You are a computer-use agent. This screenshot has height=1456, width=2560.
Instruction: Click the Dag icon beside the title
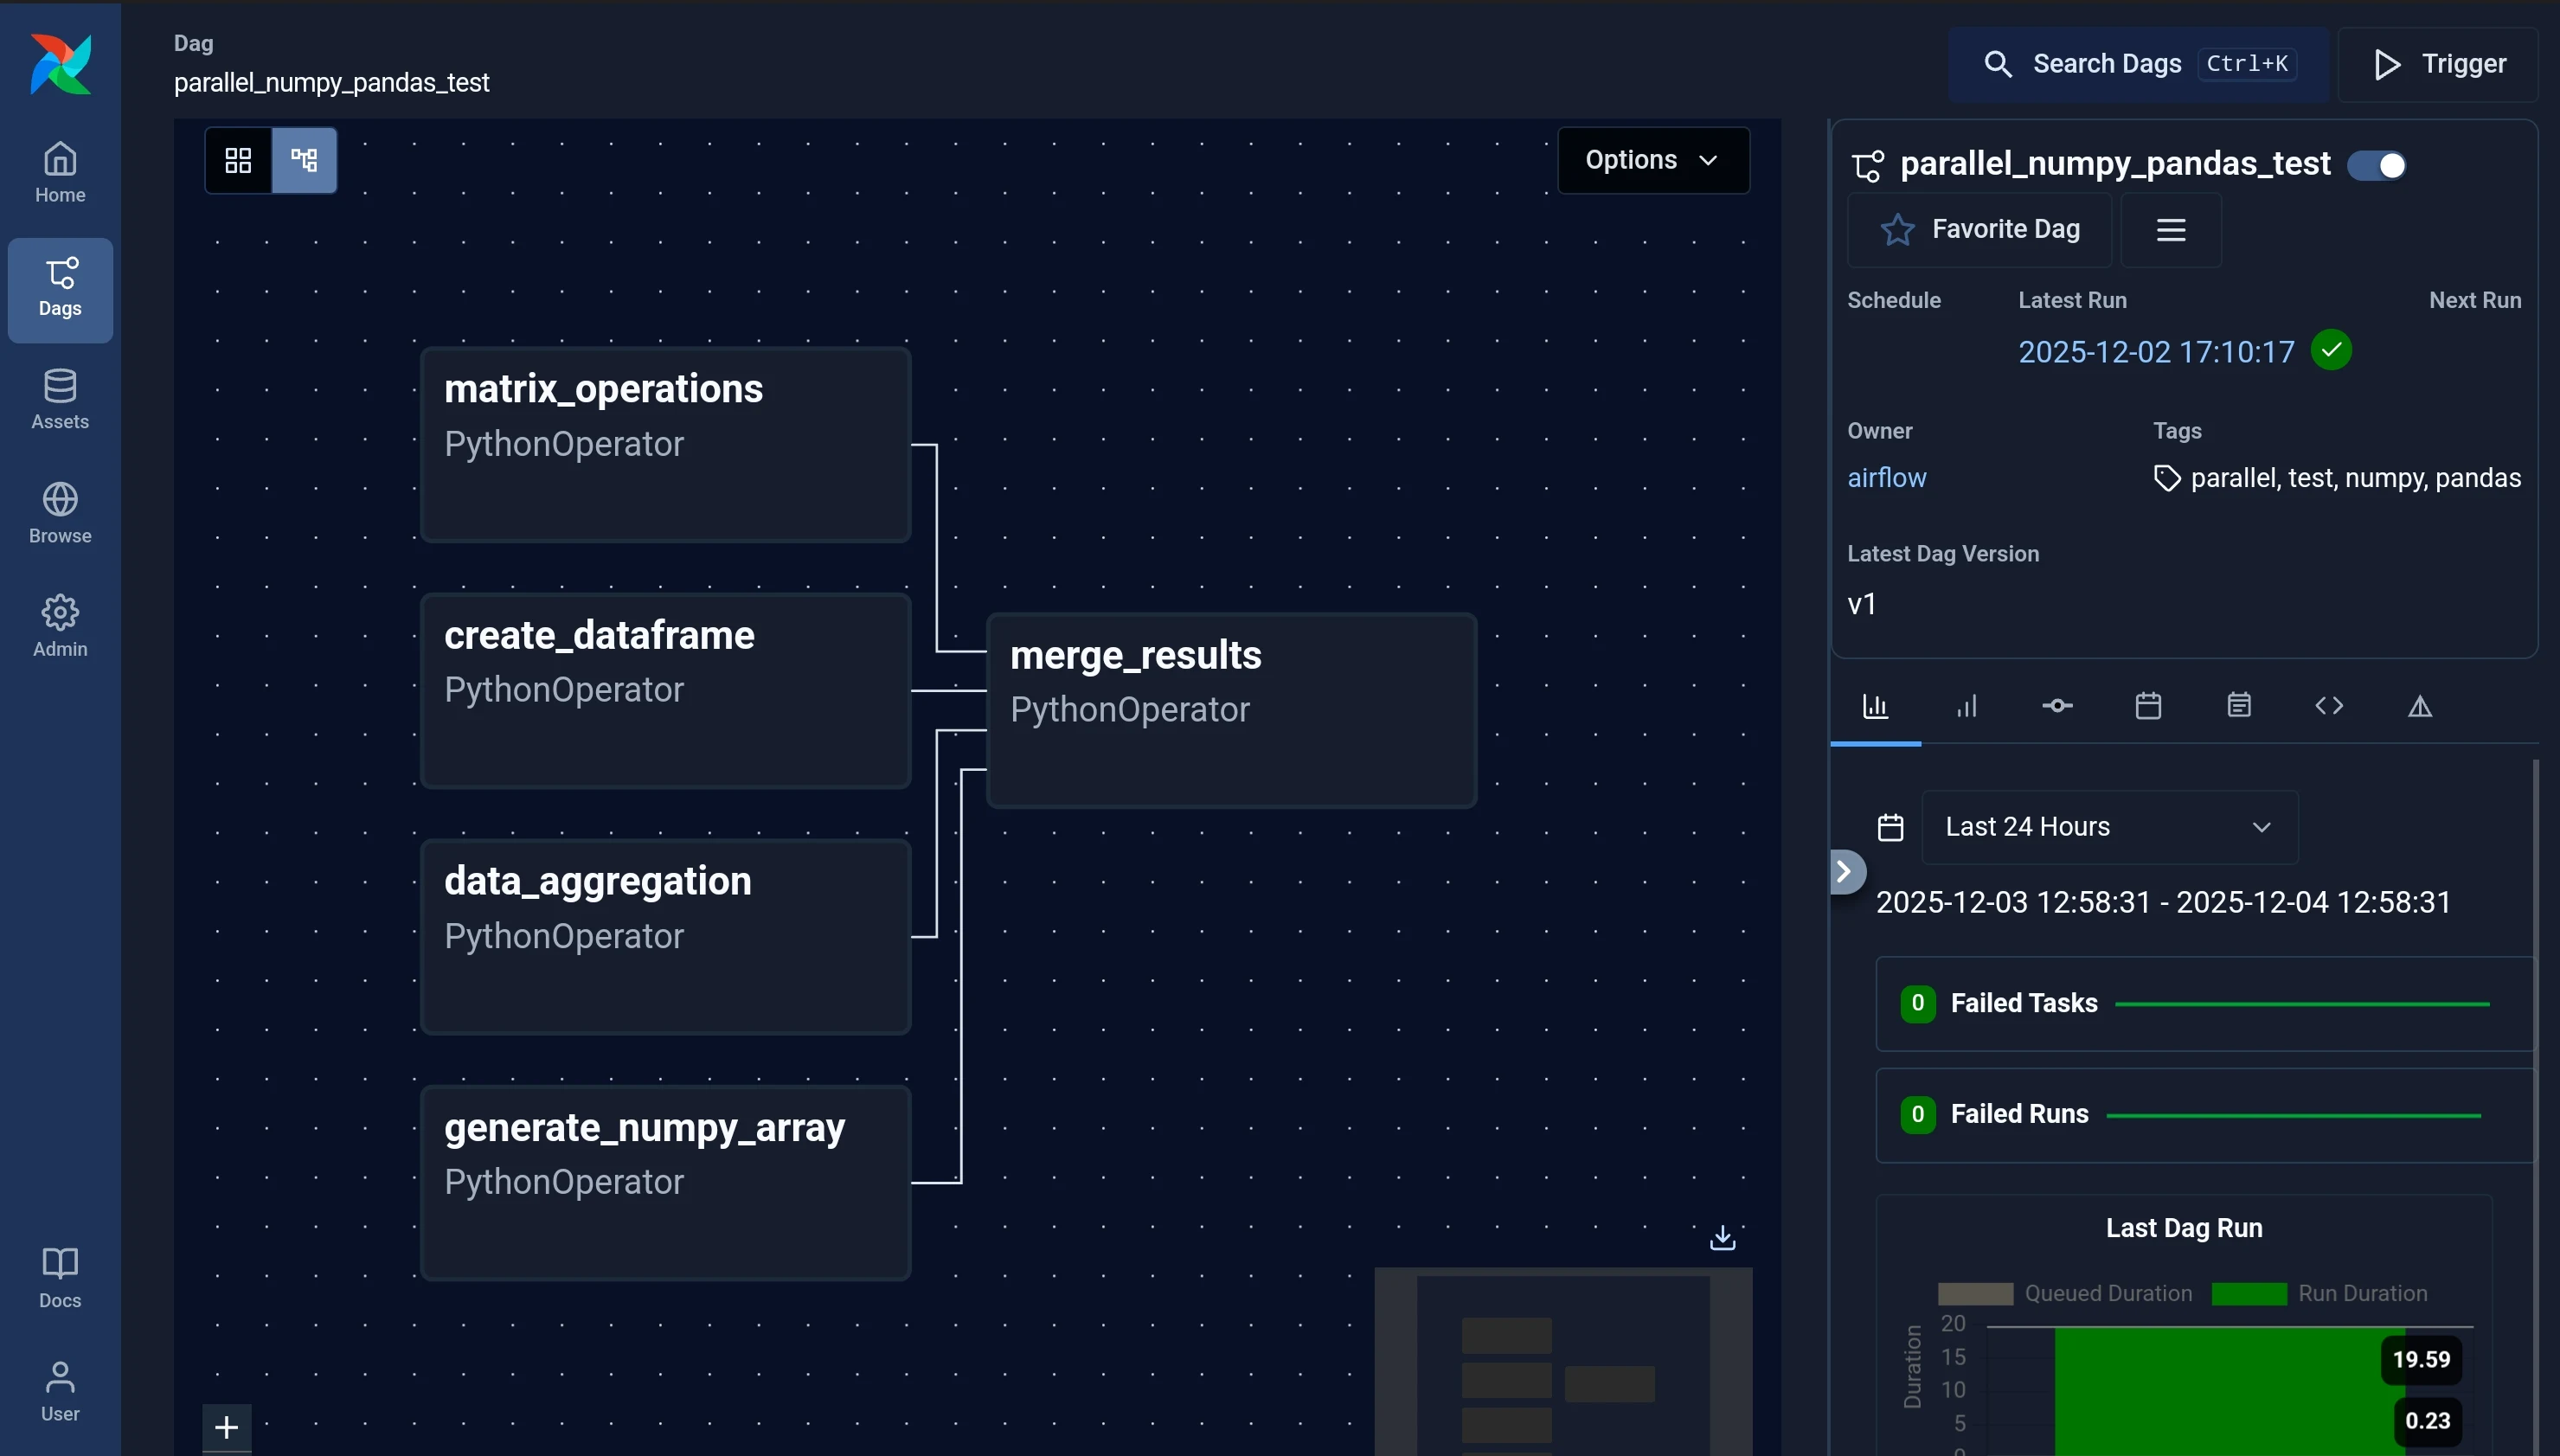[x=1868, y=166]
